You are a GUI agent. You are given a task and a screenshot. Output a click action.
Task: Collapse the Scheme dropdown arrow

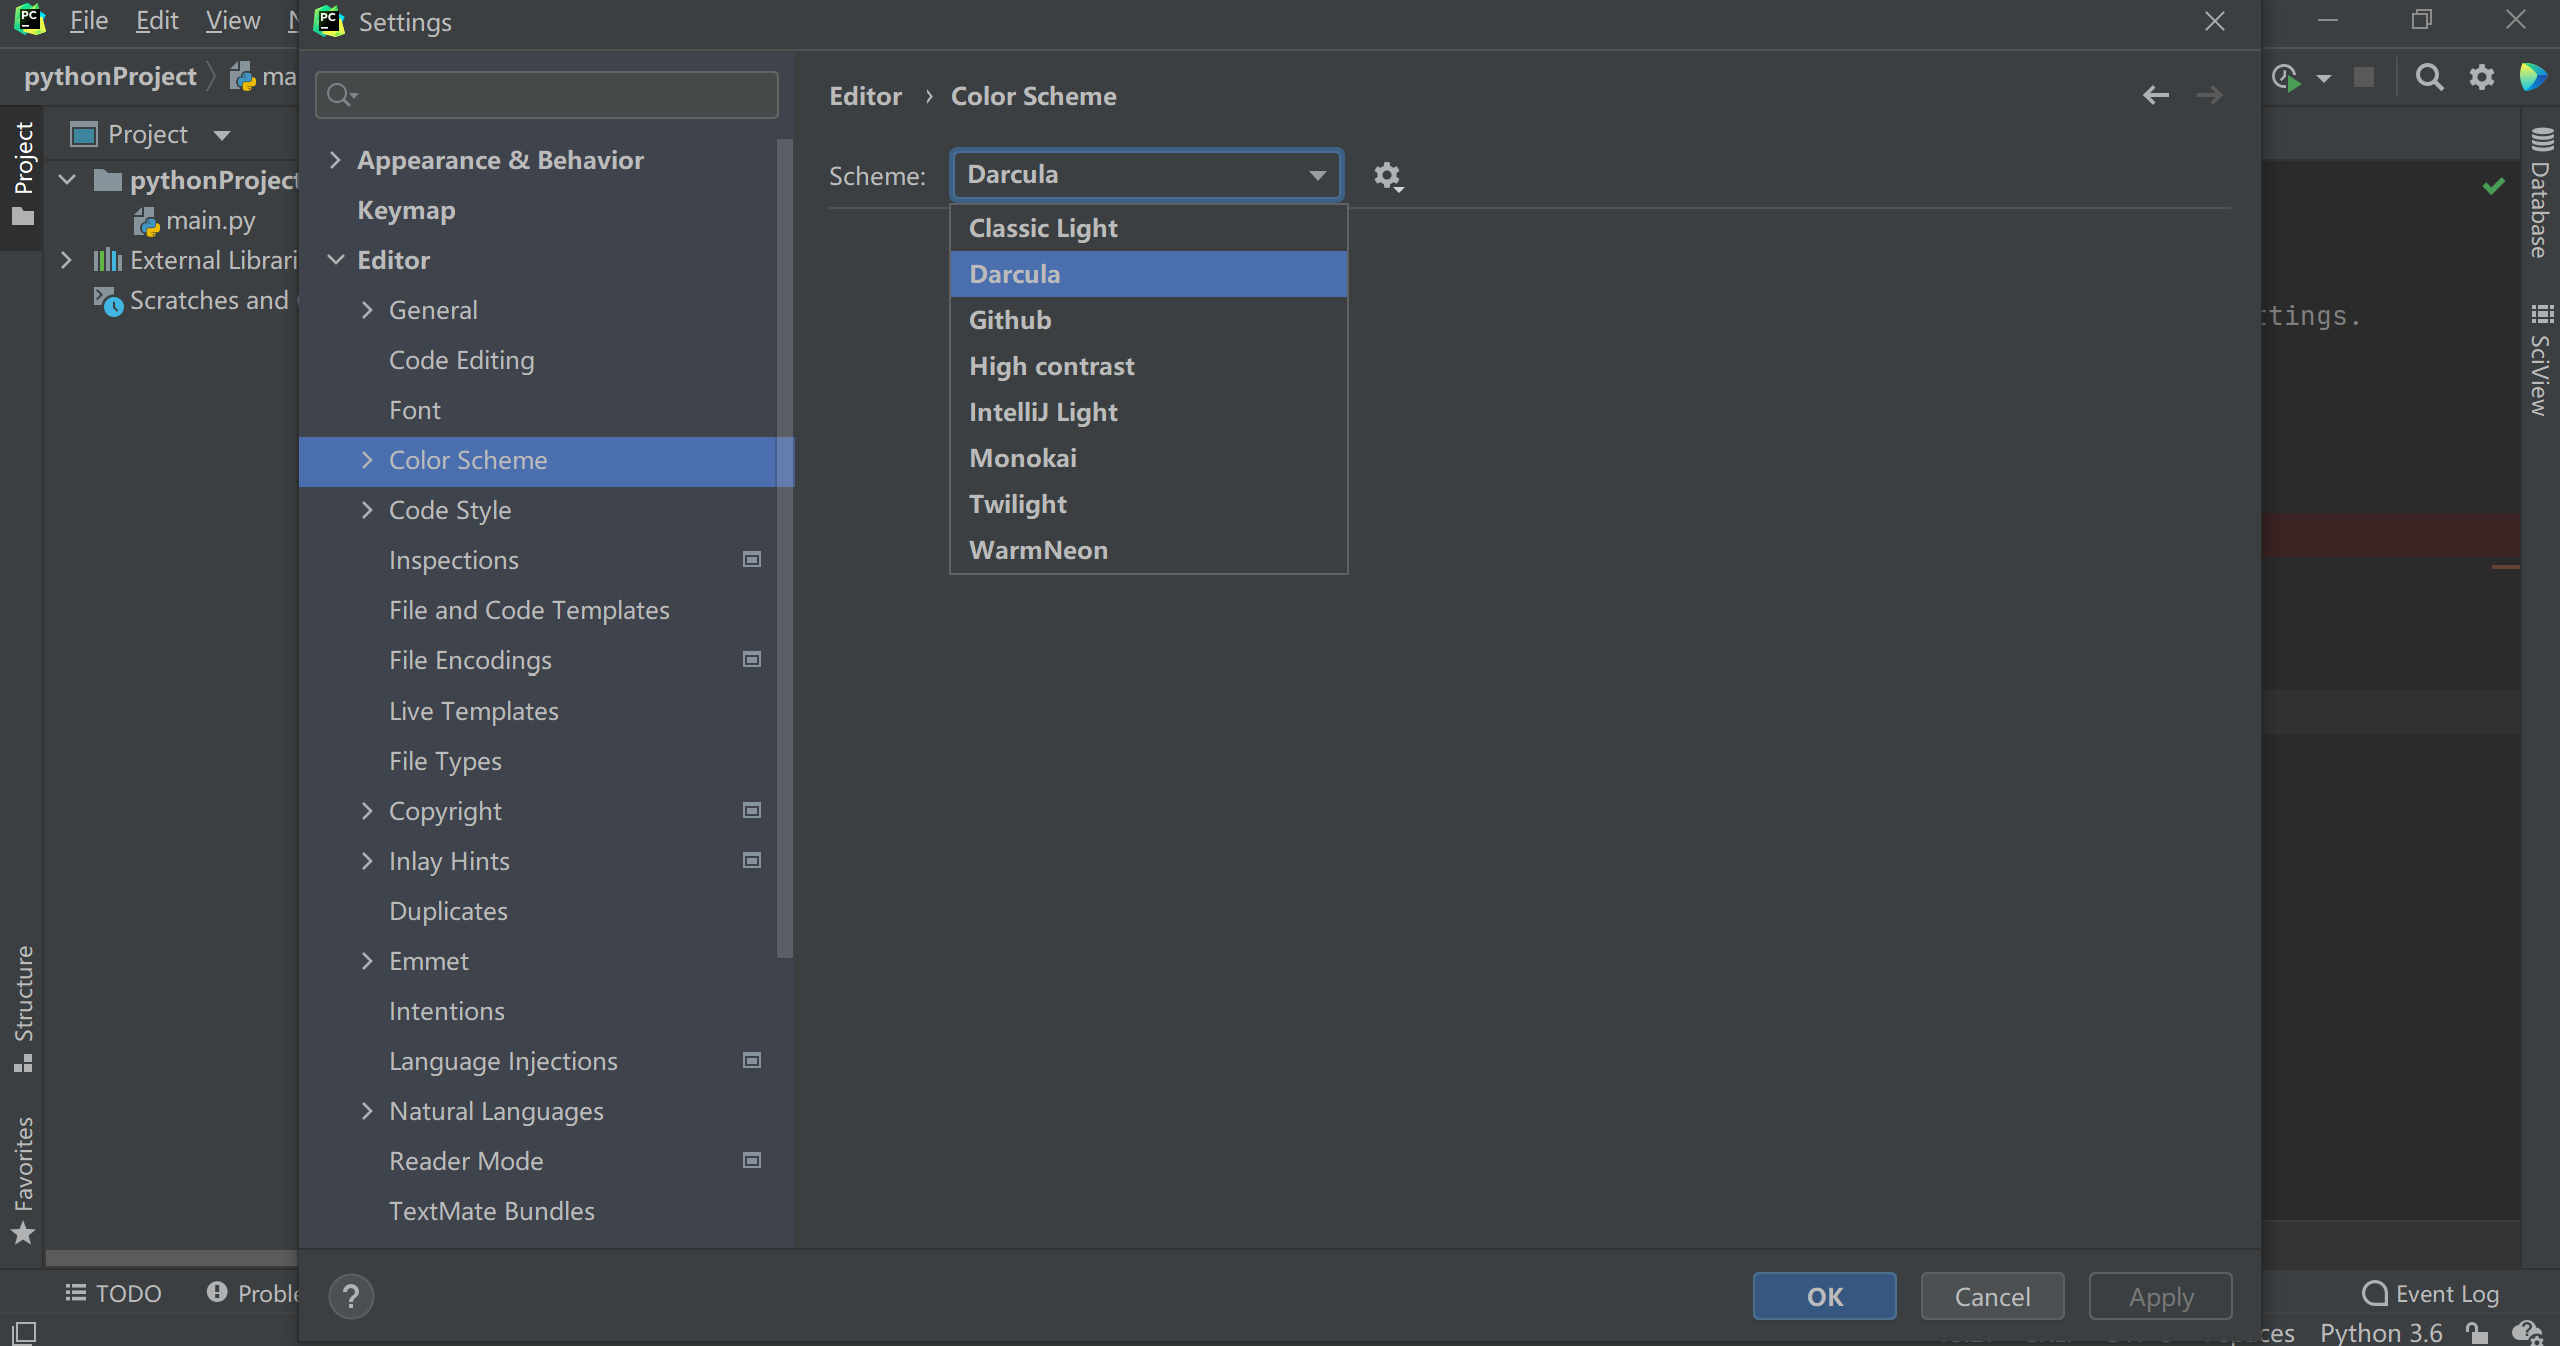[1317, 175]
